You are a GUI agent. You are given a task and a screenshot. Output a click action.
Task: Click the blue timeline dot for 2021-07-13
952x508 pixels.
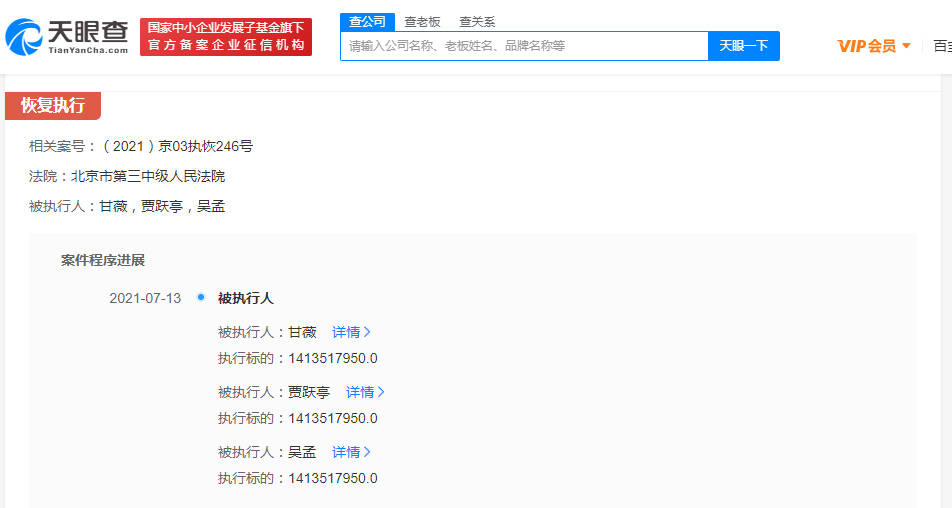pyautogui.click(x=201, y=297)
